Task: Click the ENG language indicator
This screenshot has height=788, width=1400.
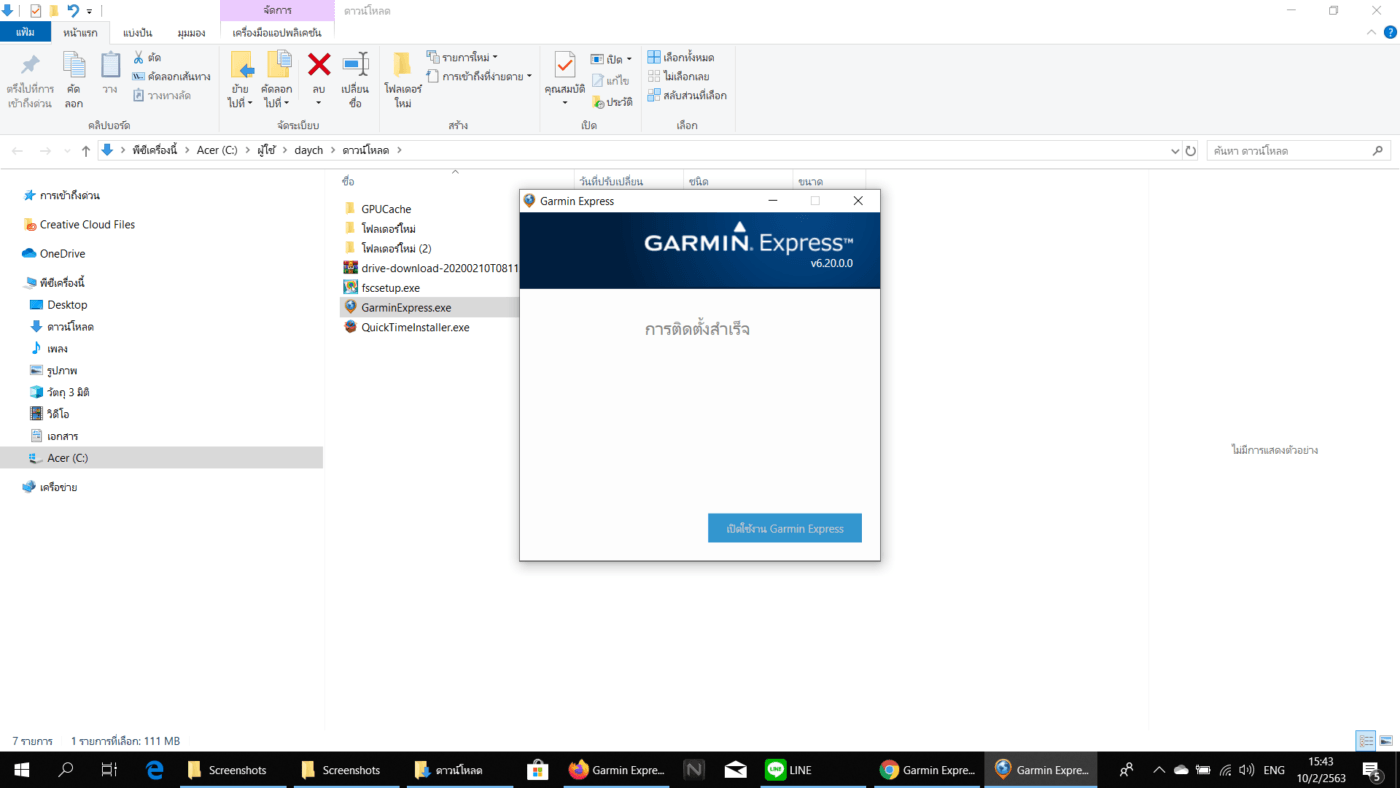Action: tap(1274, 770)
